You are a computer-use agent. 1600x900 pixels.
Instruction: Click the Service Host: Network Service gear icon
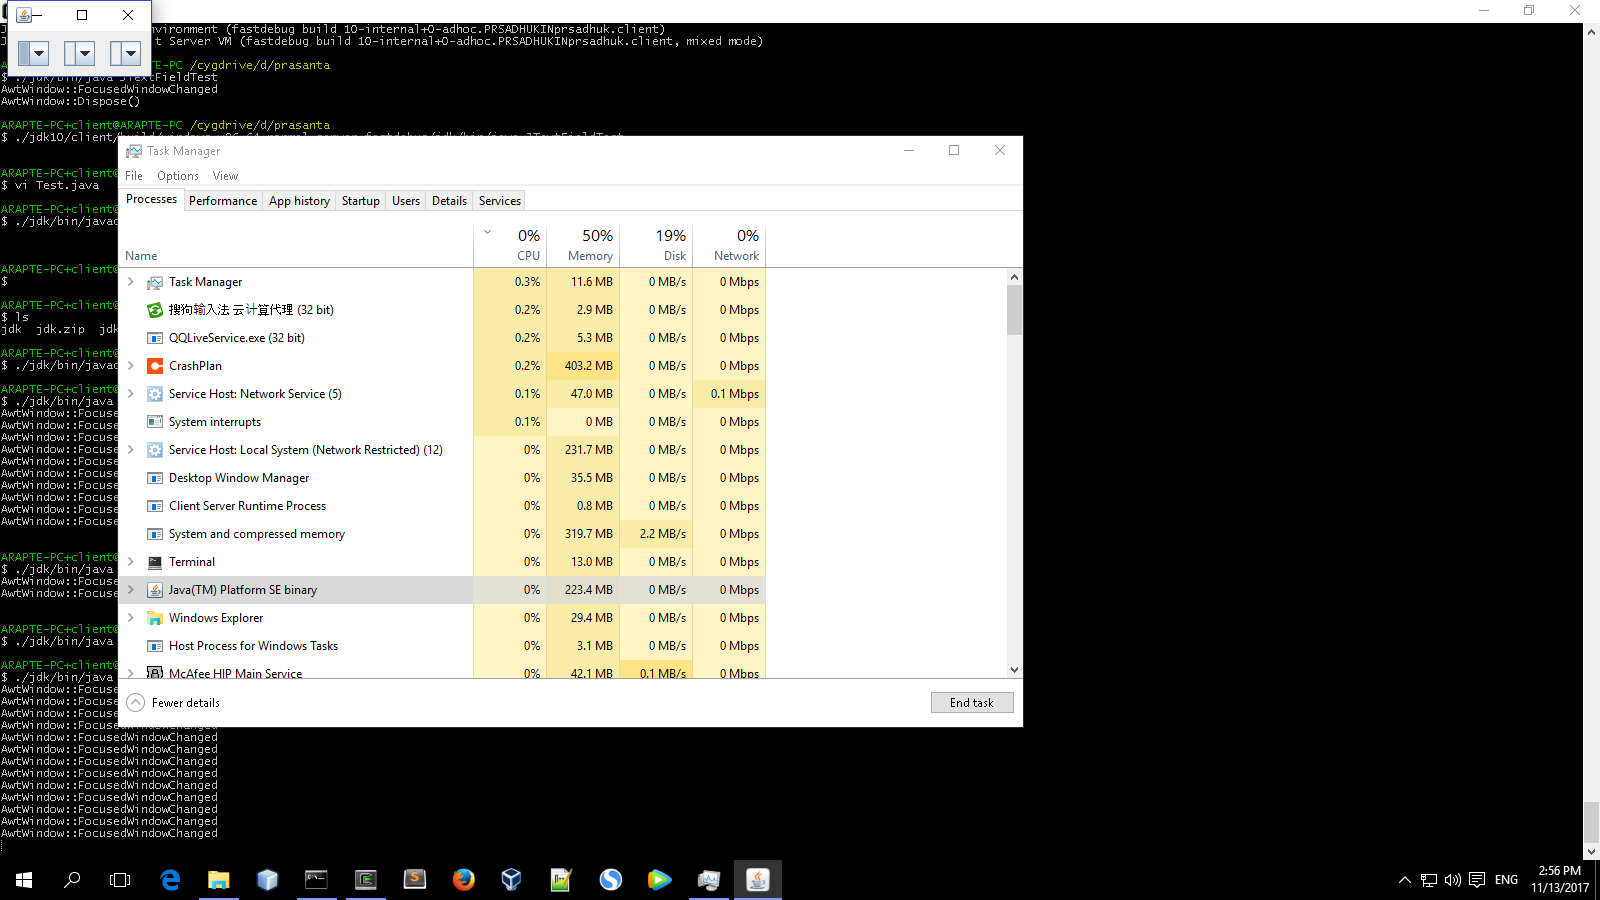click(155, 394)
